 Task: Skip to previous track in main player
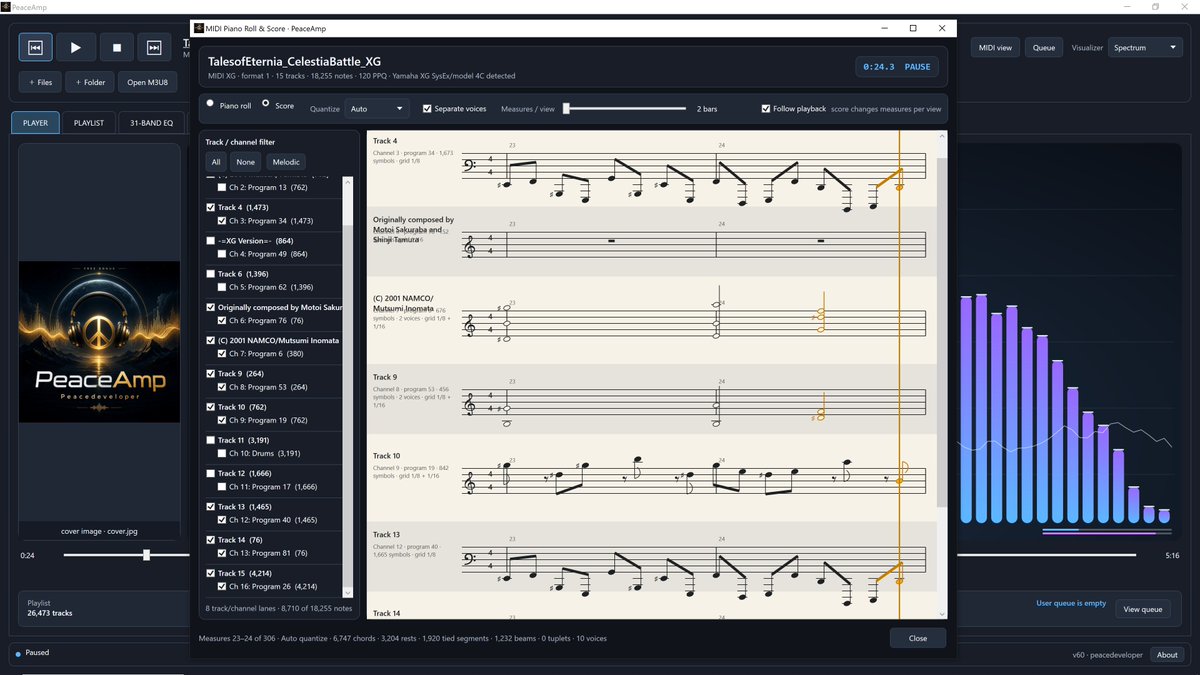pyautogui.click(x=36, y=47)
